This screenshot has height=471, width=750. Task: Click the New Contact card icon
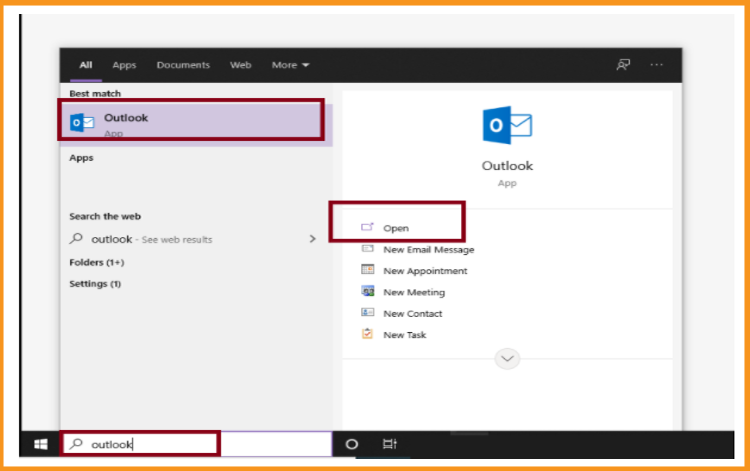click(367, 312)
